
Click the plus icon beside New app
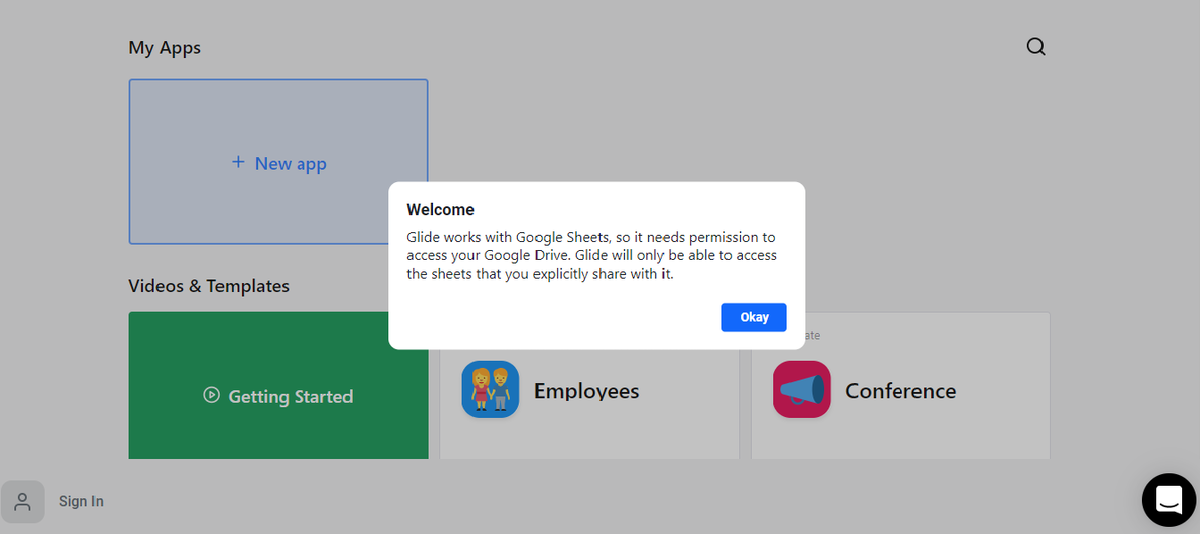(238, 162)
